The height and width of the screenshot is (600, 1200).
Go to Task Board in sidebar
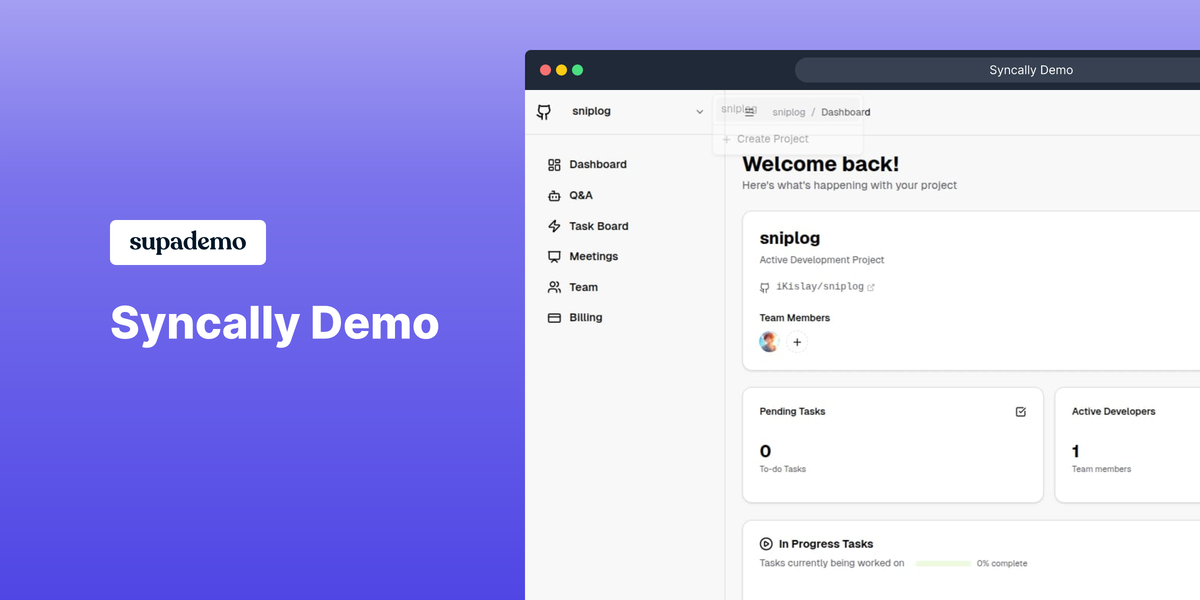[588, 227]
